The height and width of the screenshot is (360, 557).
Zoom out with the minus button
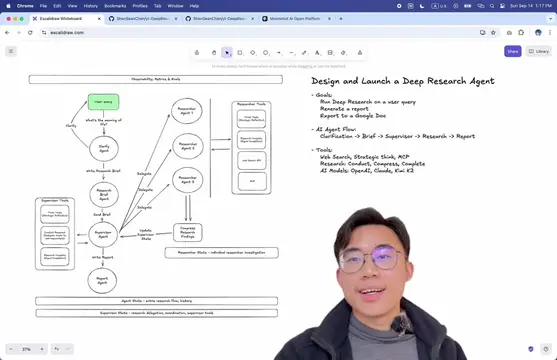click(x=11, y=349)
